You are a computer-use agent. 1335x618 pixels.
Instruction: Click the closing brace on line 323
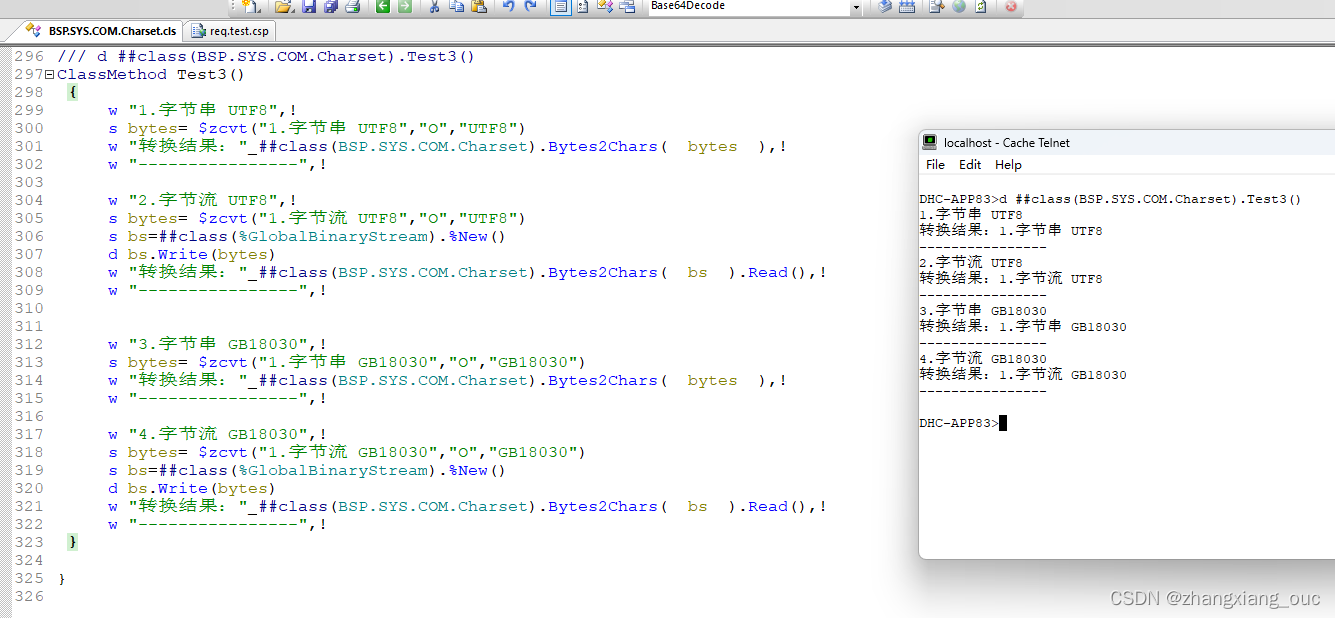(x=72, y=542)
